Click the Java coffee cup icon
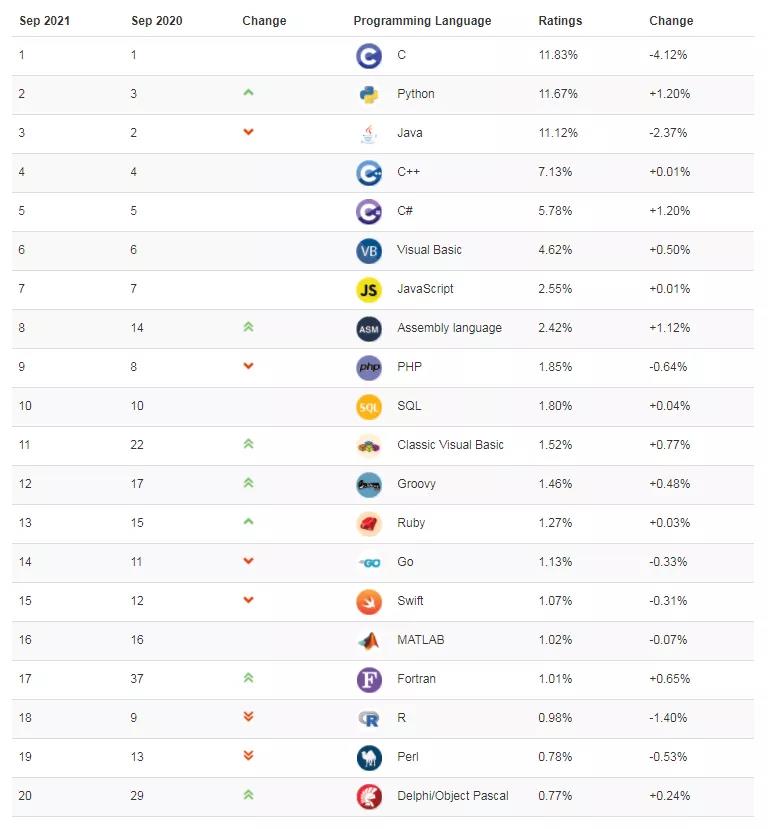 coord(368,133)
